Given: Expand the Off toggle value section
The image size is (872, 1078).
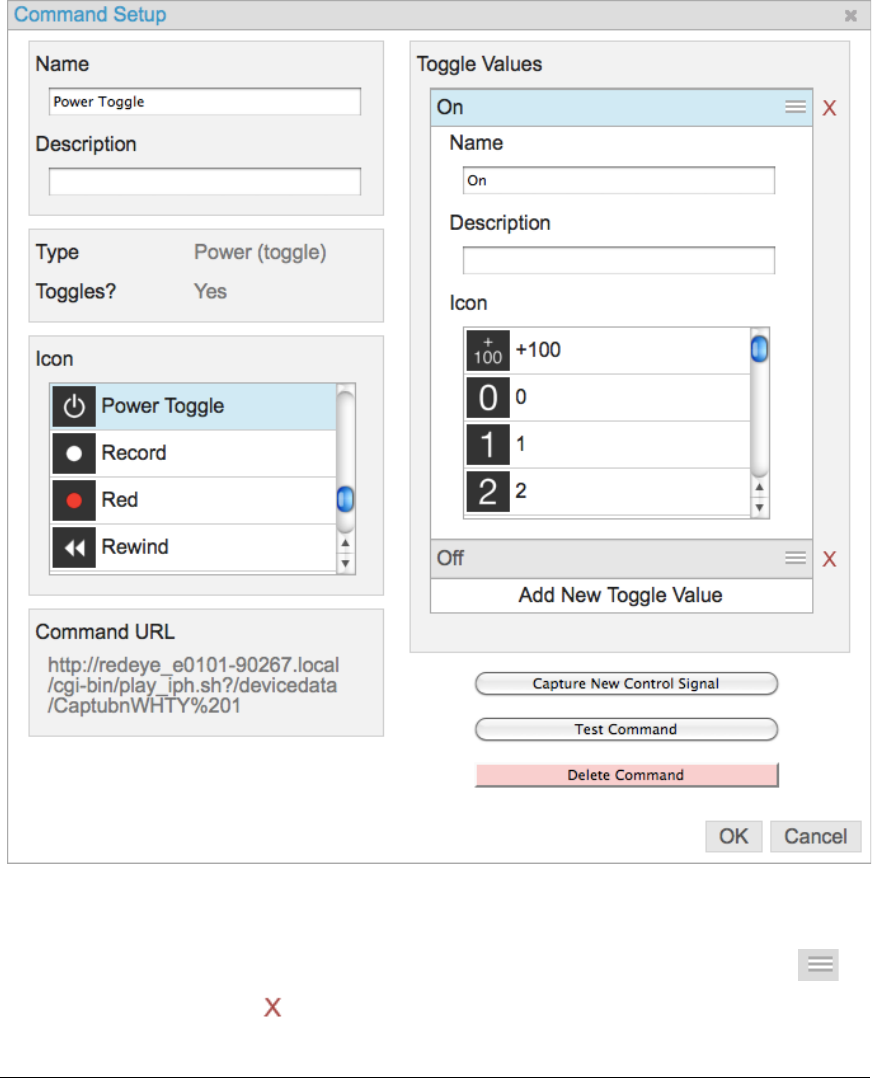Looking at the screenshot, I should click(x=621, y=558).
